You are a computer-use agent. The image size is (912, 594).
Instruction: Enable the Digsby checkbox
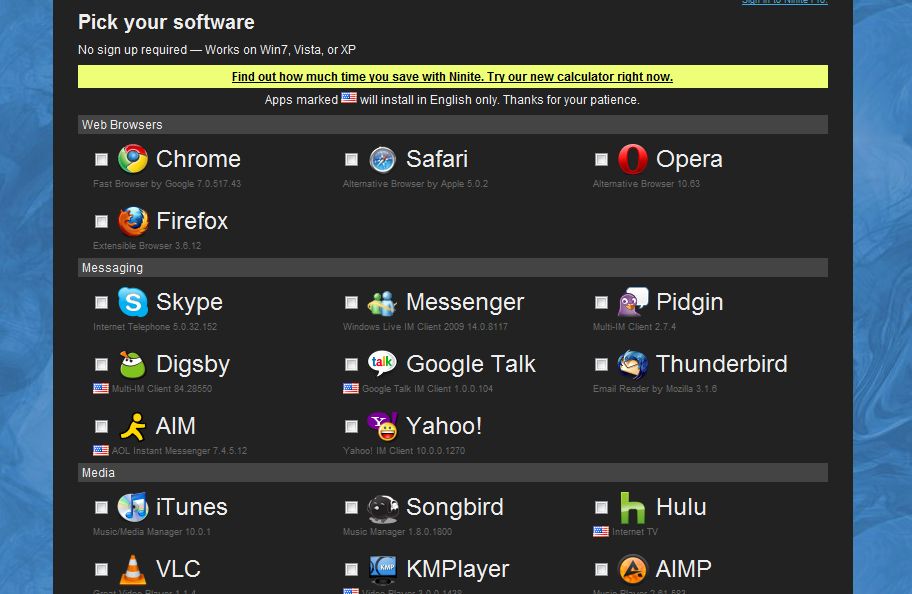tap(101, 365)
